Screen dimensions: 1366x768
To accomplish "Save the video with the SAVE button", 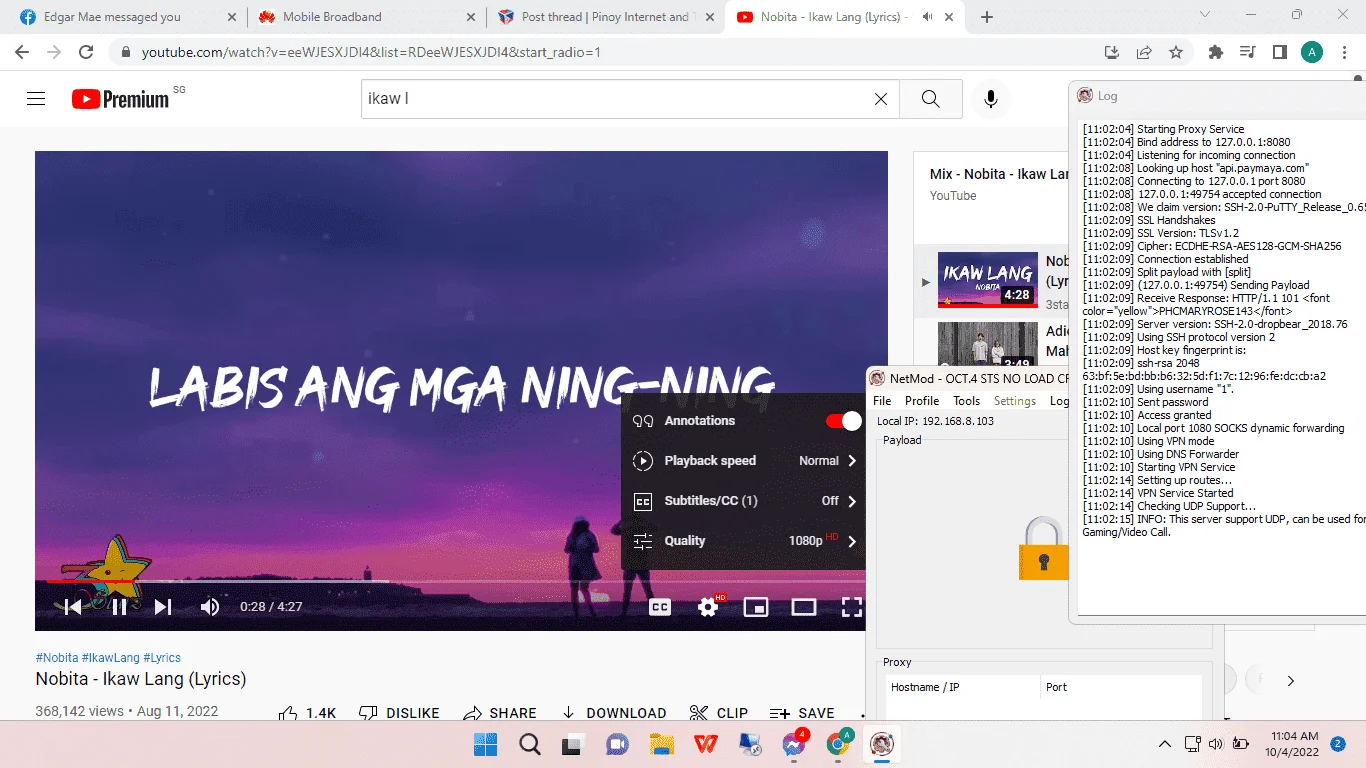I will coord(802,713).
